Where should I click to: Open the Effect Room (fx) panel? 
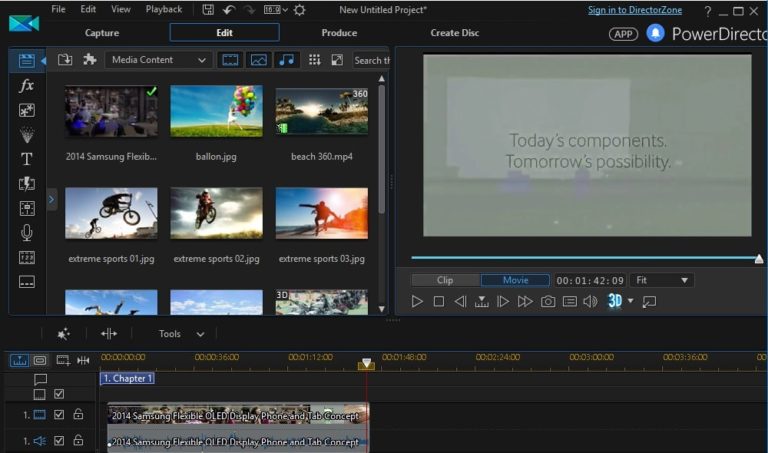(27, 86)
